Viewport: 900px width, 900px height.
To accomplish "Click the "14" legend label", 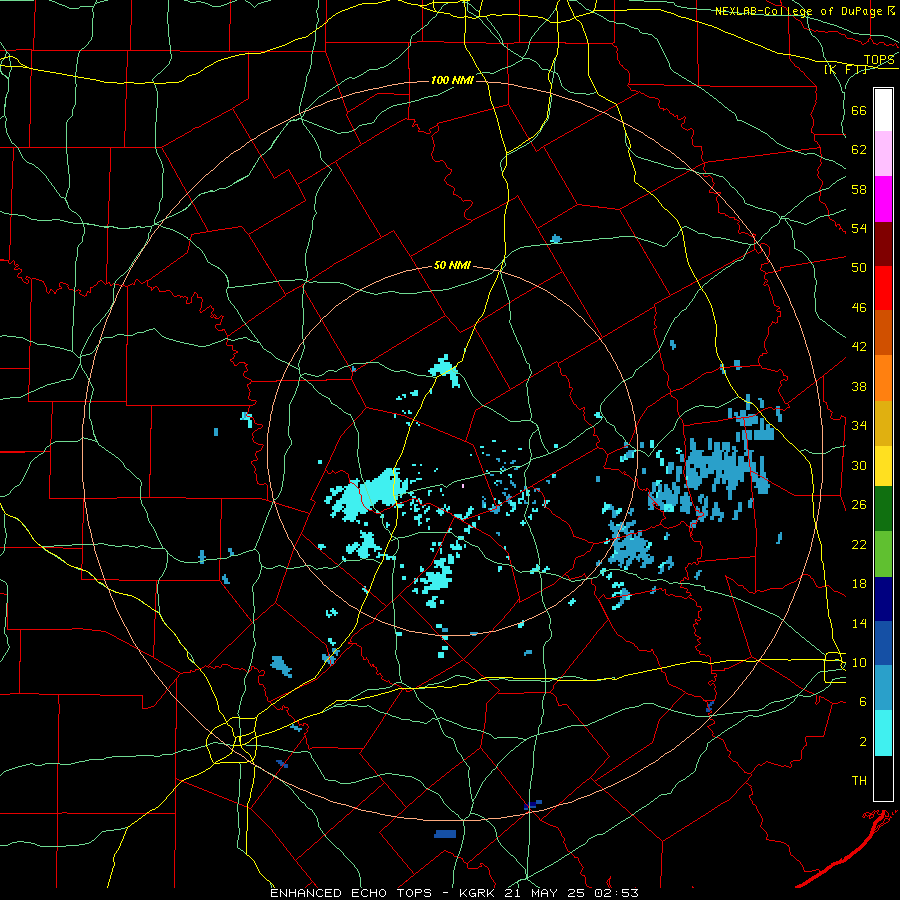I will click(x=859, y=623).
